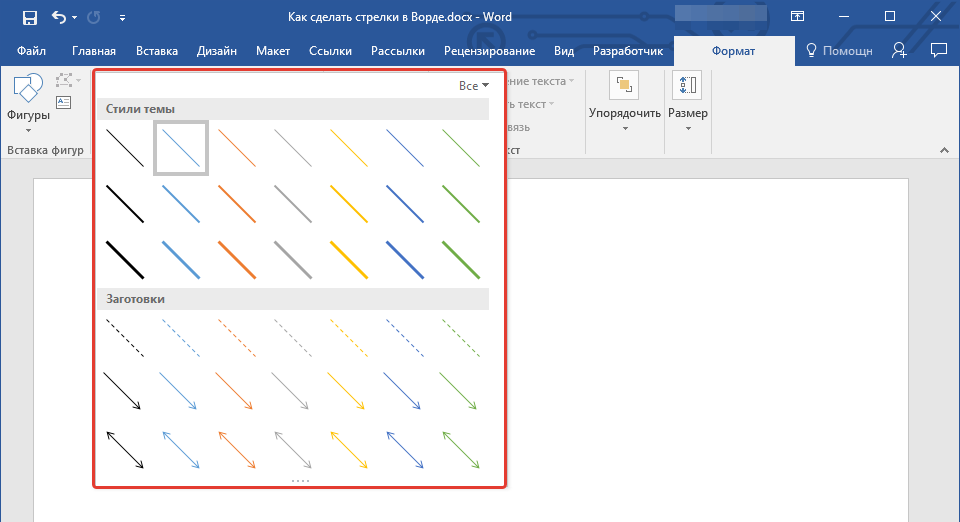Click the Undo arrow icon
The height and width of the screenshot is (522, 960).
tap(58, 17)
